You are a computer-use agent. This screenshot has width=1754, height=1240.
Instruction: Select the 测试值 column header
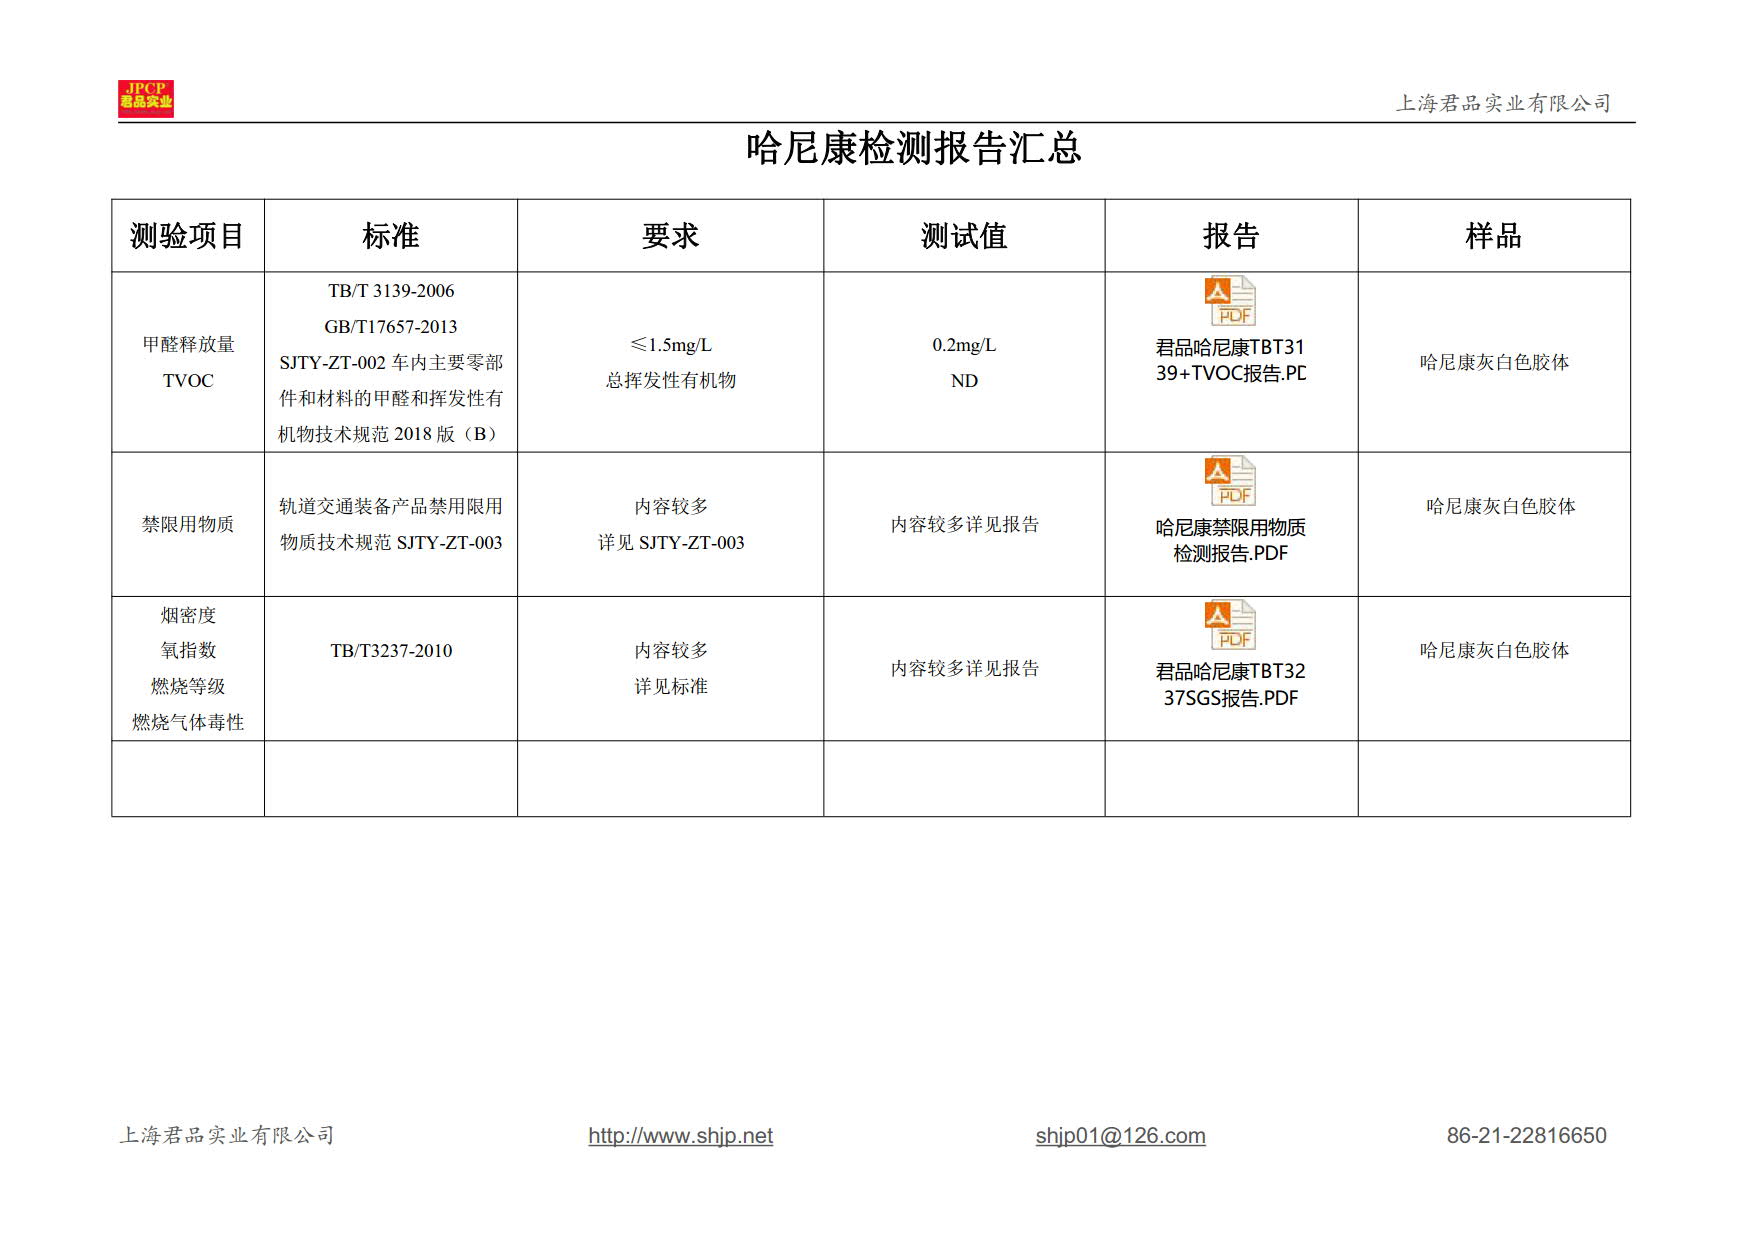coord(964,236)
